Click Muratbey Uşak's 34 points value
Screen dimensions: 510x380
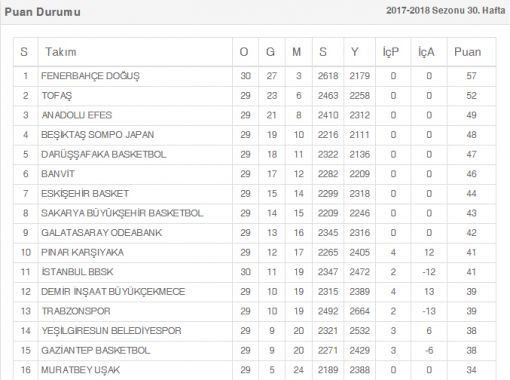pyautogui.click(x=471, y=370)
